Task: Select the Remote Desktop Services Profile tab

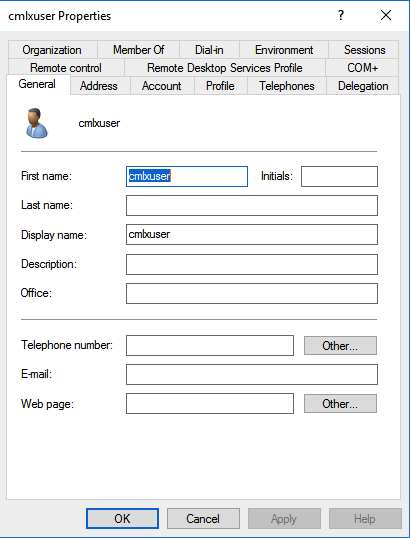Action: pyautogui.click(x=225, y=68)
